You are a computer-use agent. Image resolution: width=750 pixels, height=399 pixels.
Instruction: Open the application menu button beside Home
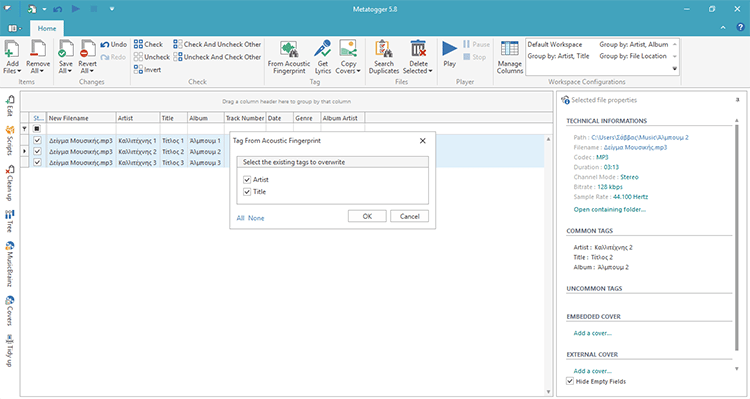(15, 28)
